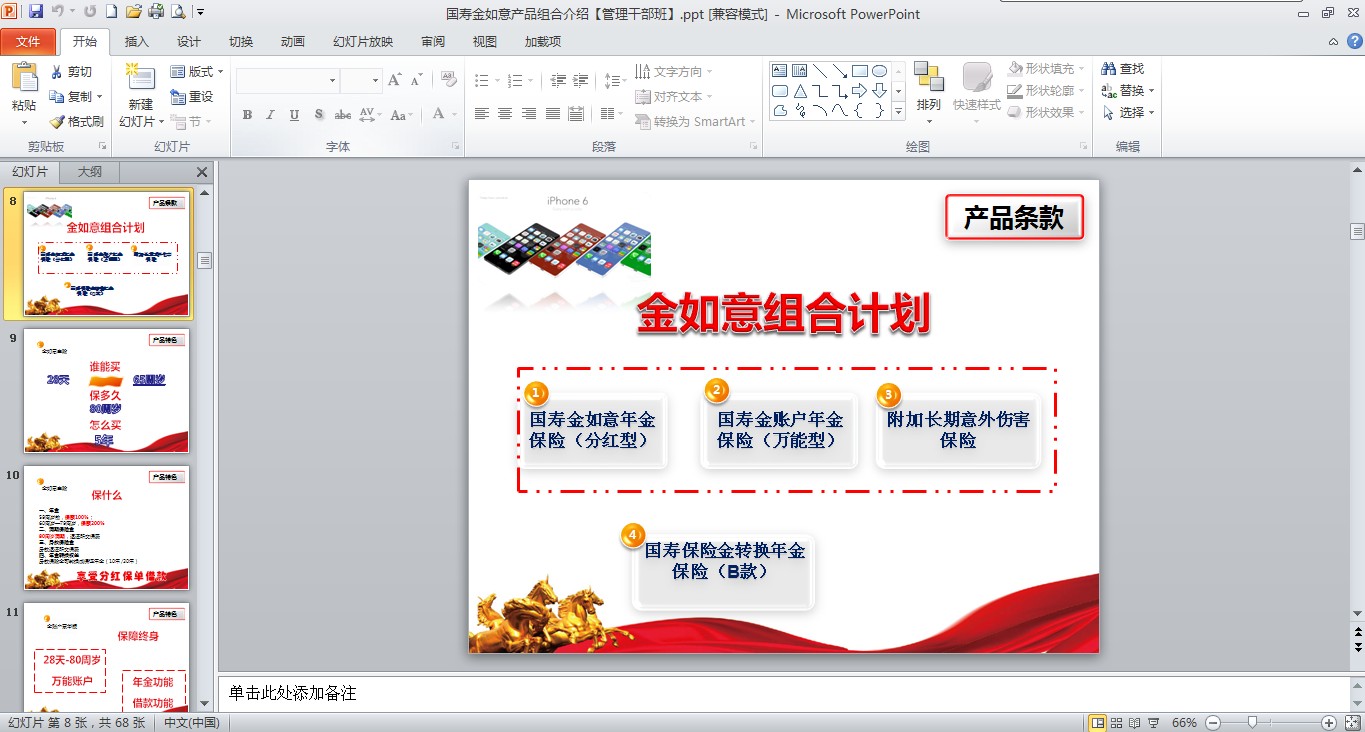
Task: Expand the shapes gallery More arrow
Action: pyautogui.click(x=898, y=112)
